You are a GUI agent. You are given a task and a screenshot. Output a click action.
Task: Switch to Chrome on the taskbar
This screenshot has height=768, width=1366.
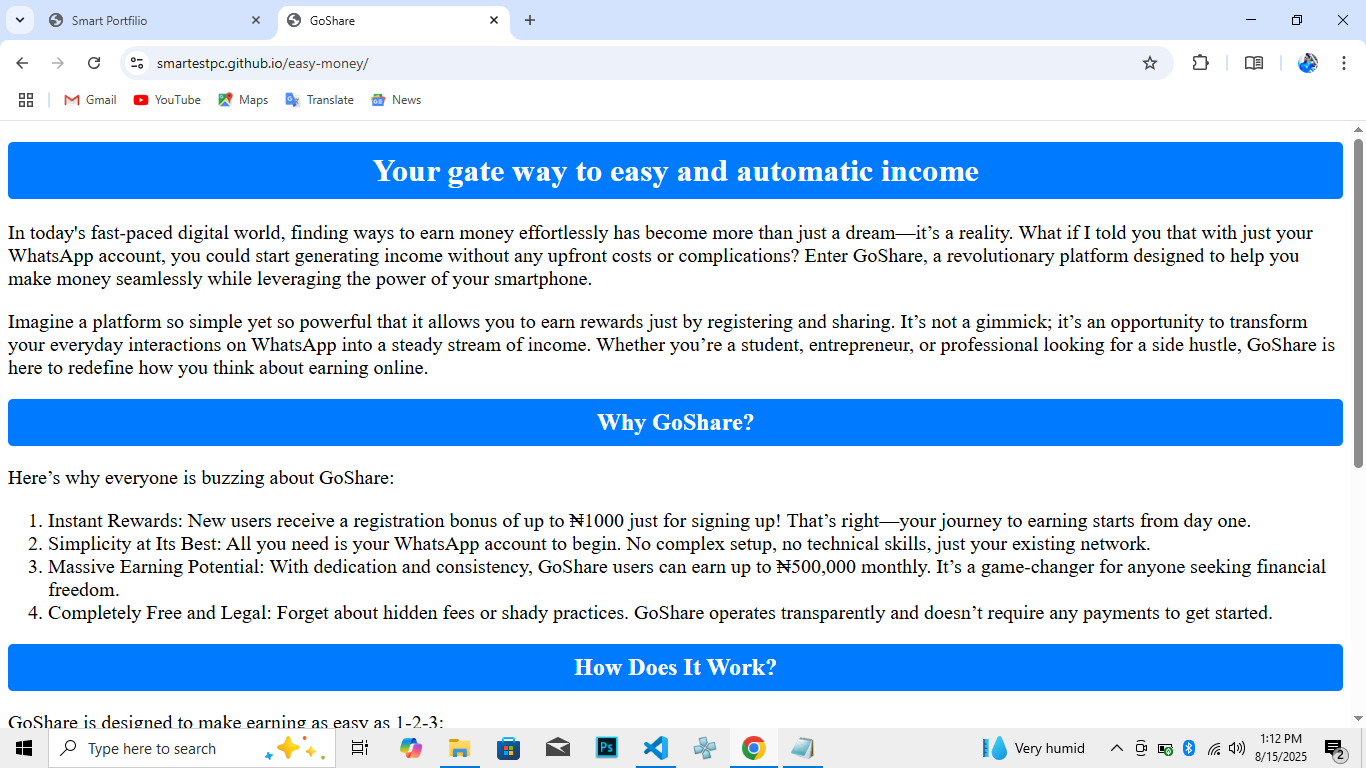click(753, 748)
